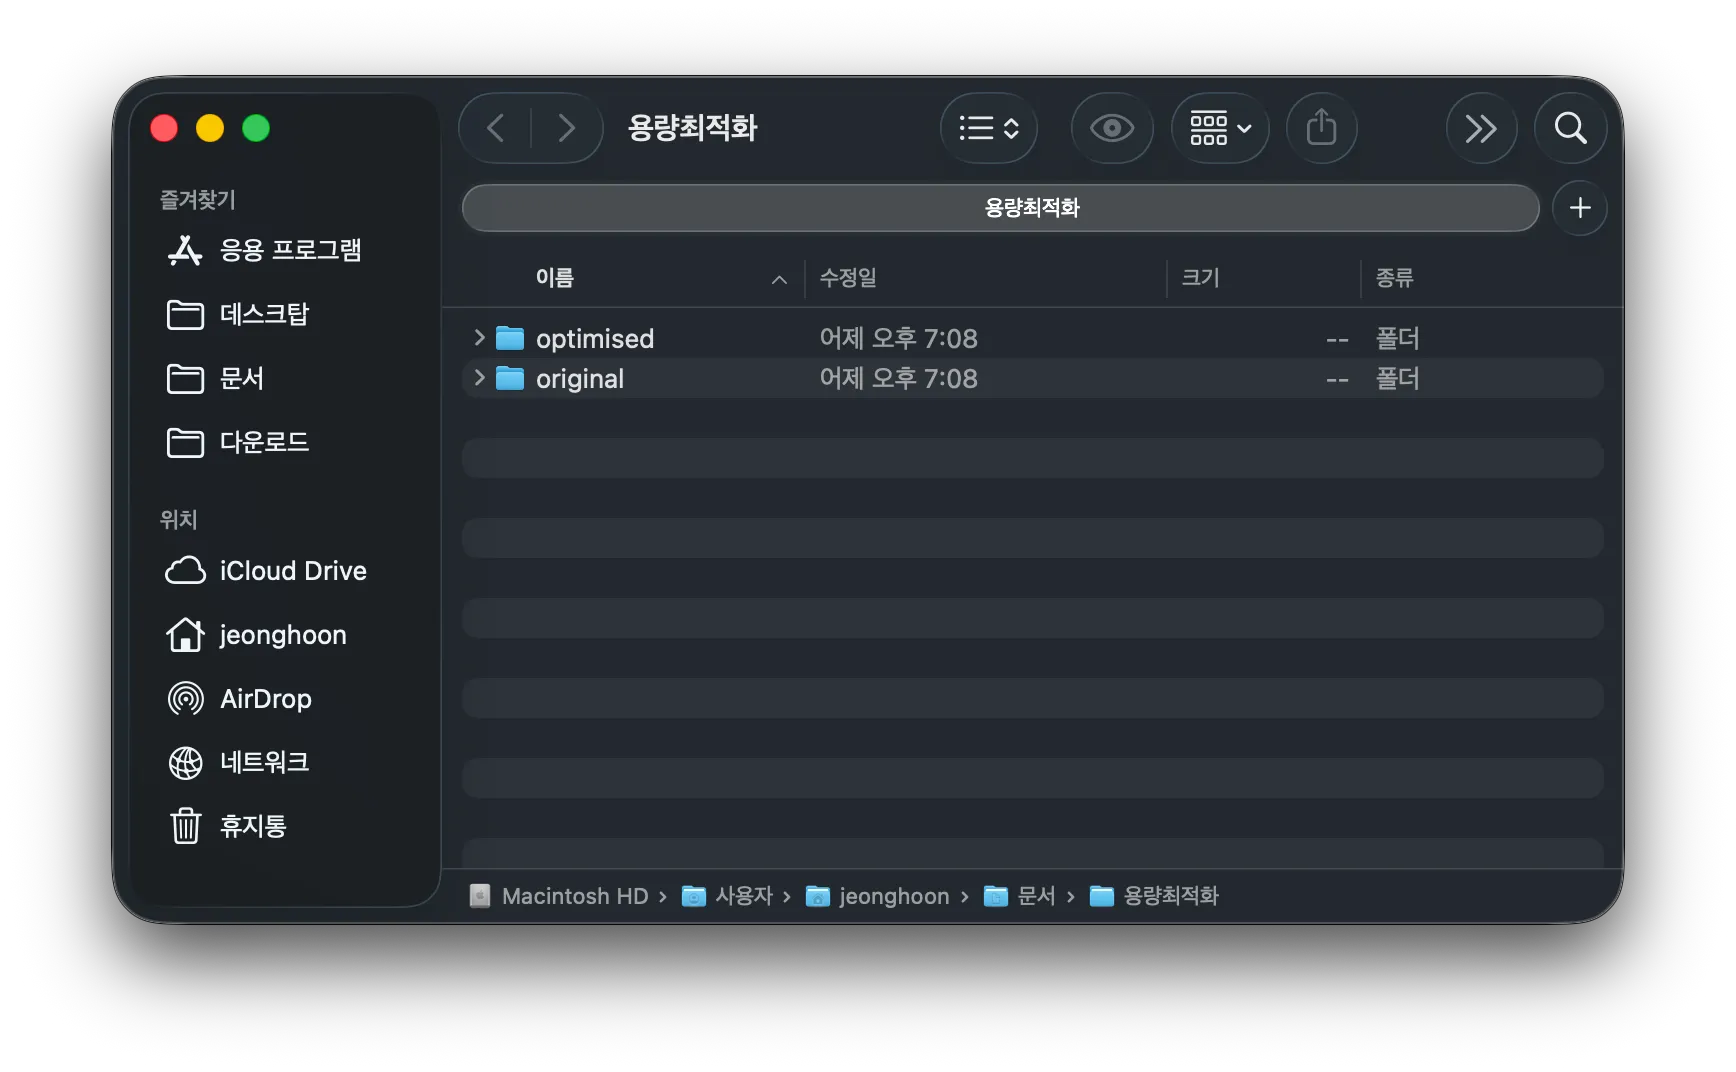Click the house icon beside jeonghoon

pyautogui.click(x=185, y=634)
